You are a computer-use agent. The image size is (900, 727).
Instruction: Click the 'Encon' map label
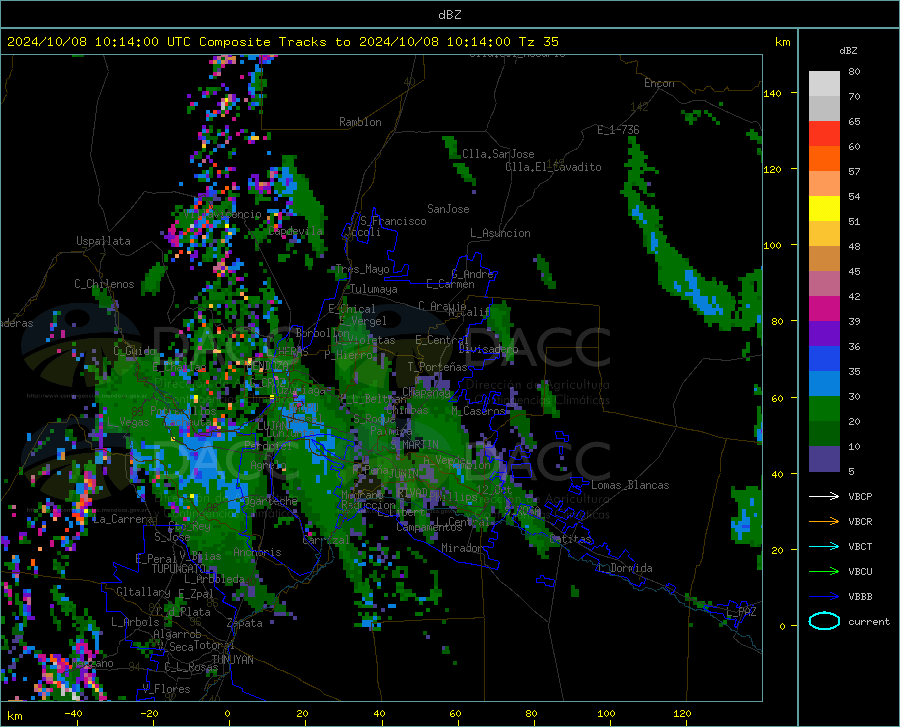click(x=659, y=83)
